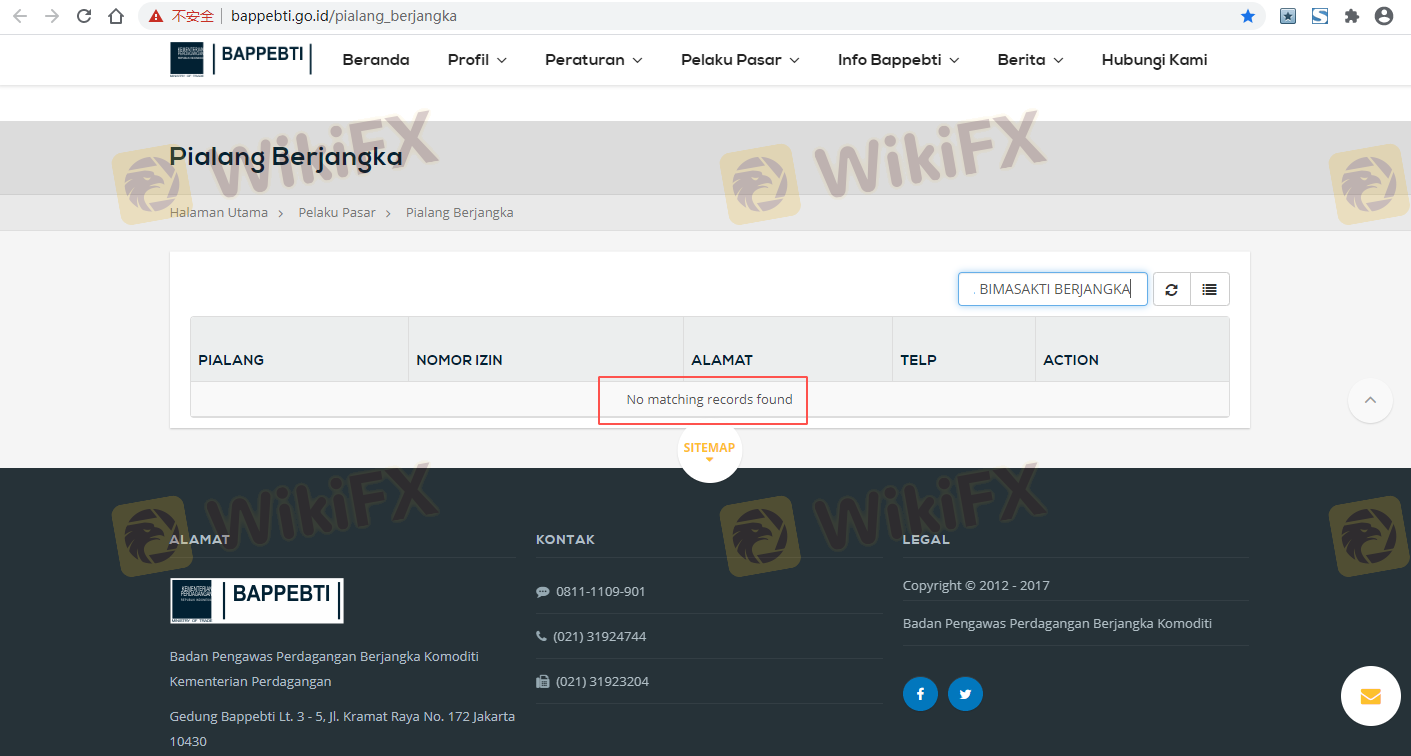Click the yellow envelope message icon
This screenshot has width=1411, height=756.
coord(1370,696)
